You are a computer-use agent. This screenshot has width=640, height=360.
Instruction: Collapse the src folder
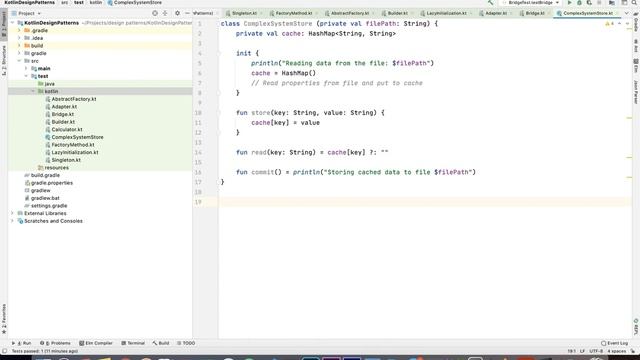tap(19, 61)
